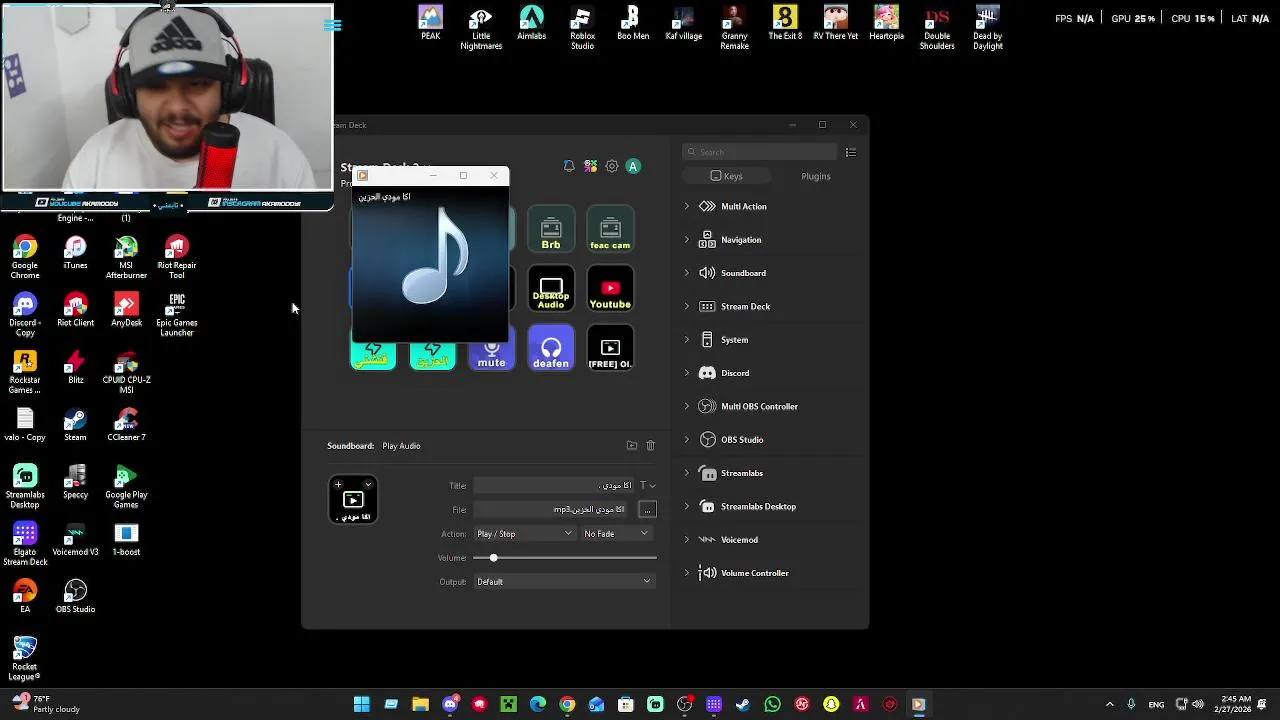Click the ENG language indicator
This screenshot has width=1280, height=720.
click(1156, 705)
